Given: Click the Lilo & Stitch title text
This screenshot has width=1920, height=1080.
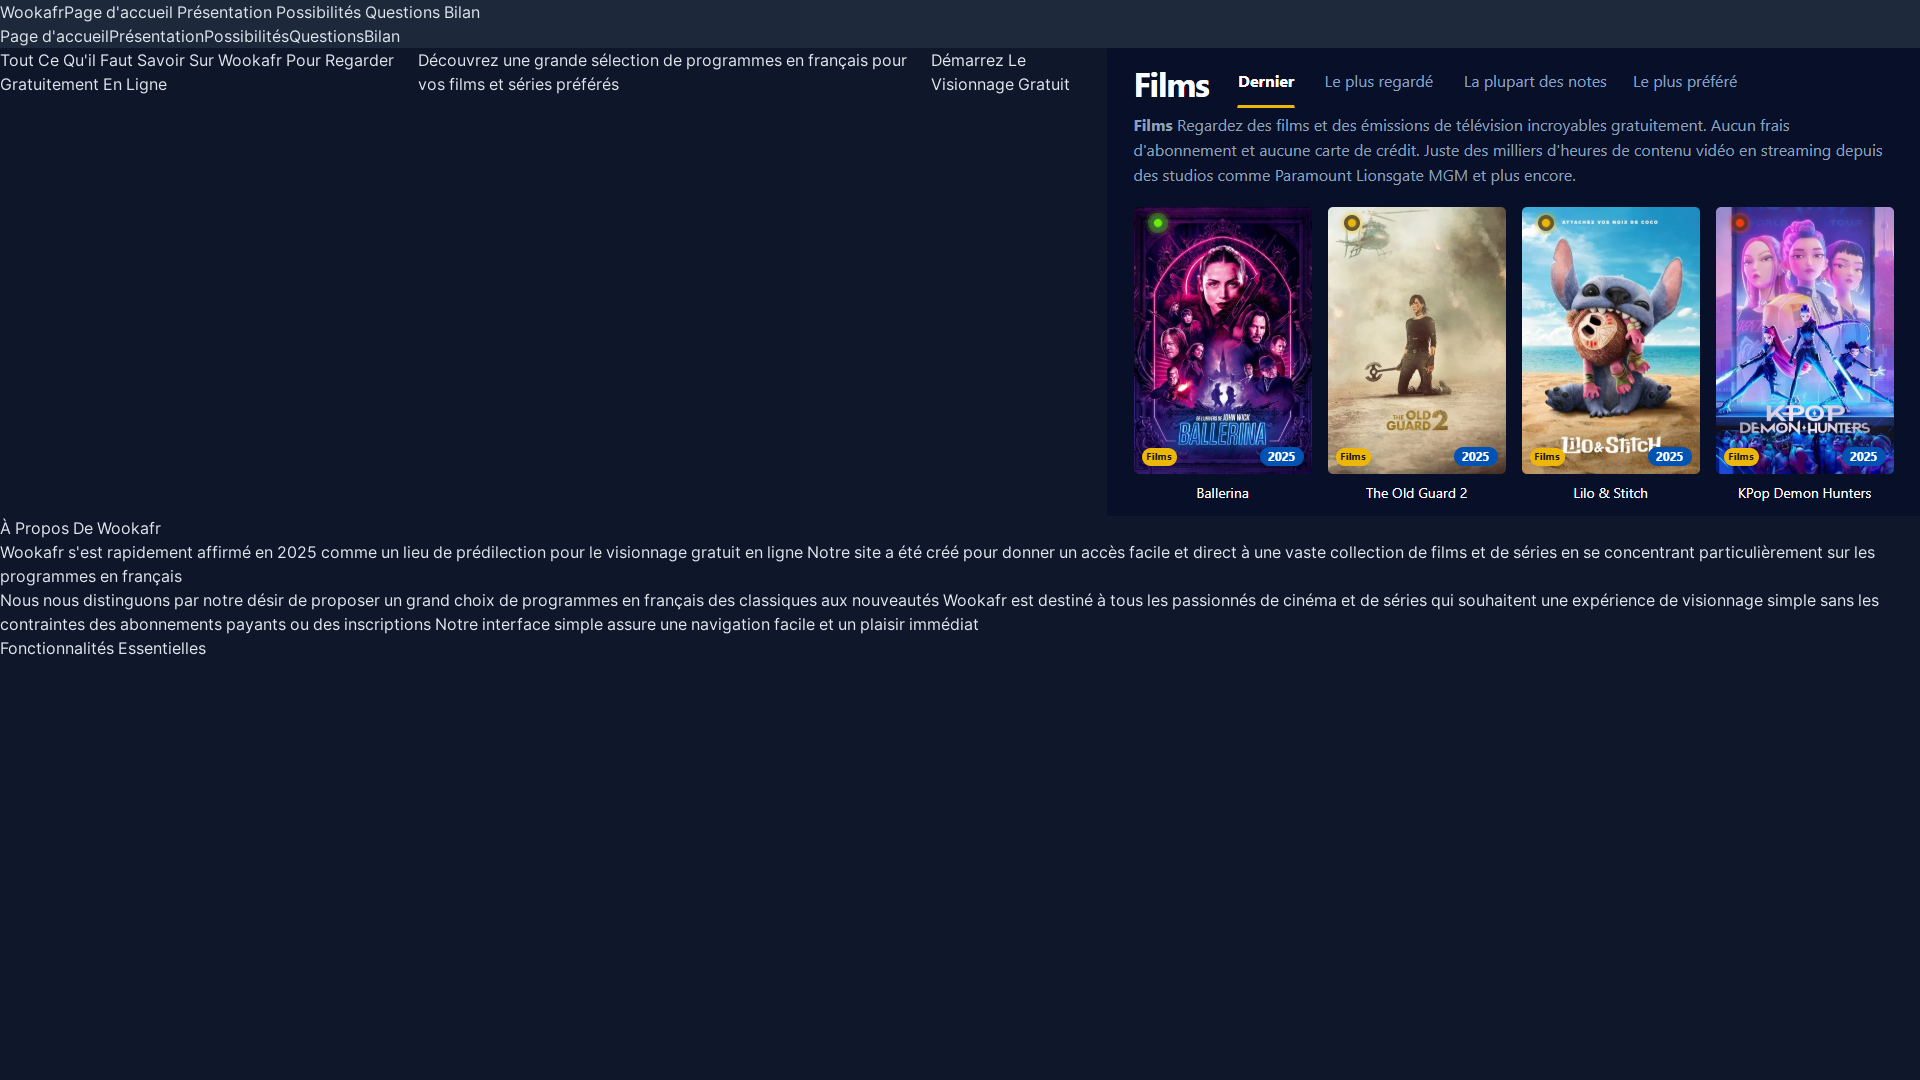Looking at the screenshot, I should tap(1611, 493).
